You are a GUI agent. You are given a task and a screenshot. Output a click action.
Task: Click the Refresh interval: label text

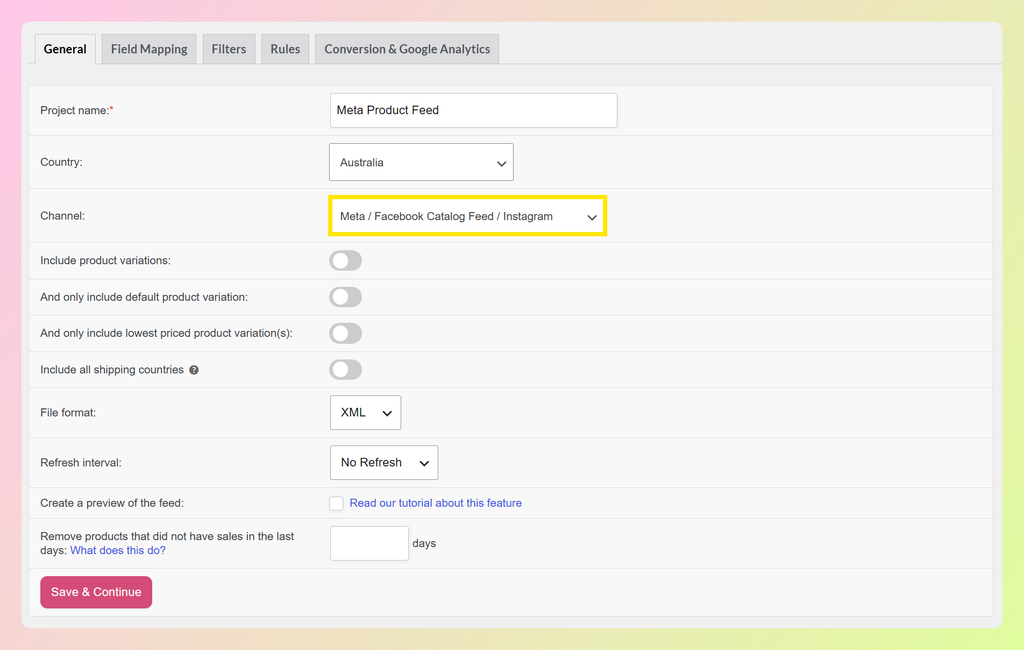tap(81, 463)
